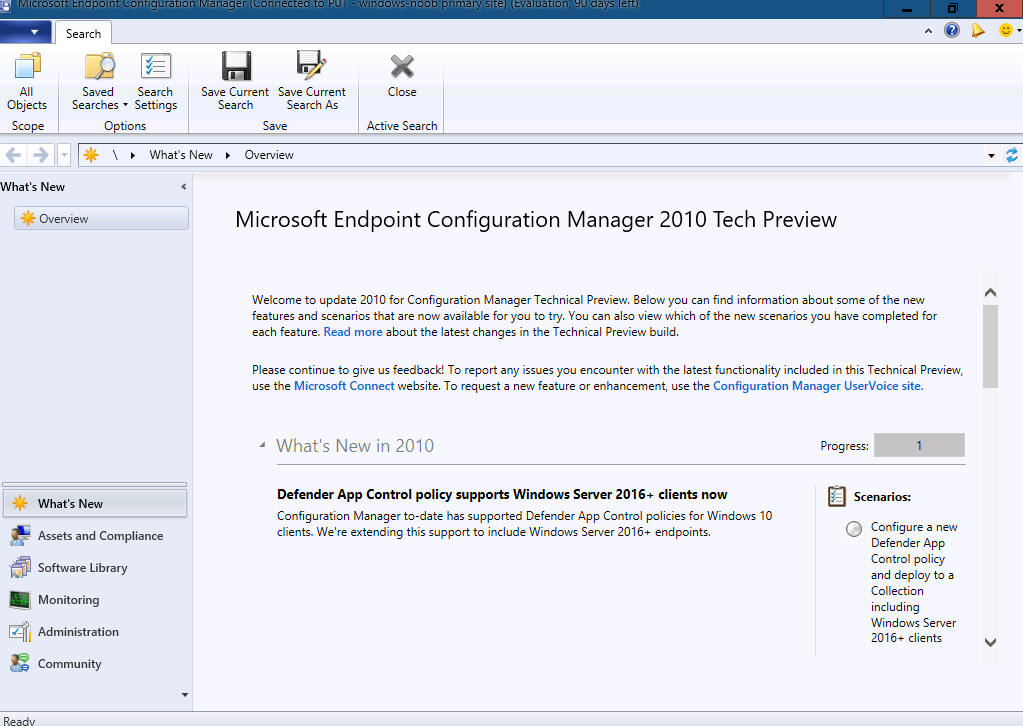Click Save Current Search As
The image size is (1023, 726).
pos(312,82)
